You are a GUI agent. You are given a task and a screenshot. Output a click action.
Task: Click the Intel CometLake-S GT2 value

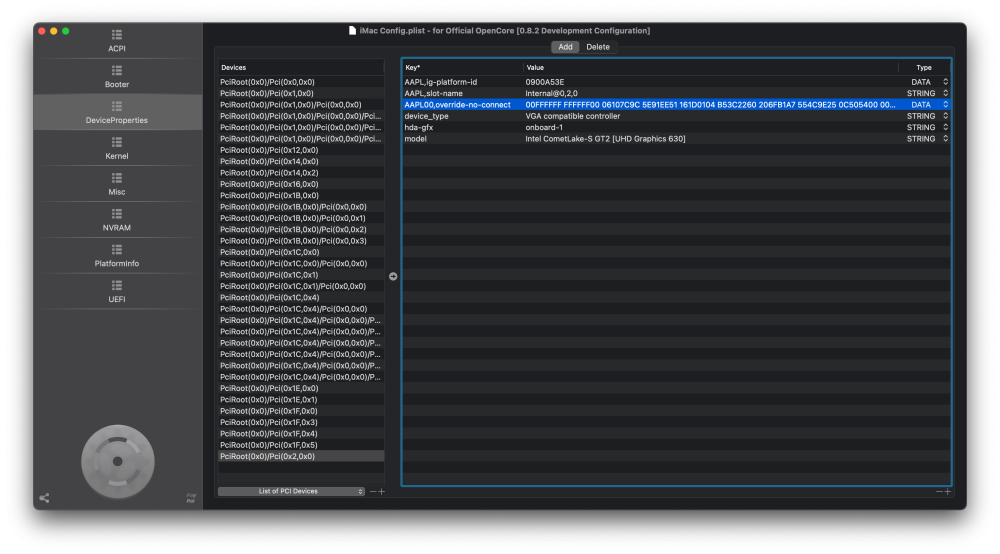click(x=605, y=139)
